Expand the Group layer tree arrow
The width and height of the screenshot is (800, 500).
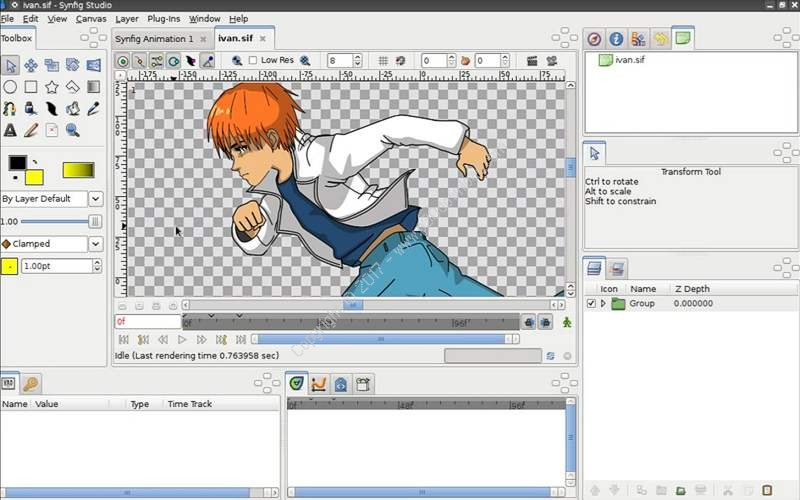click(603, 303)
